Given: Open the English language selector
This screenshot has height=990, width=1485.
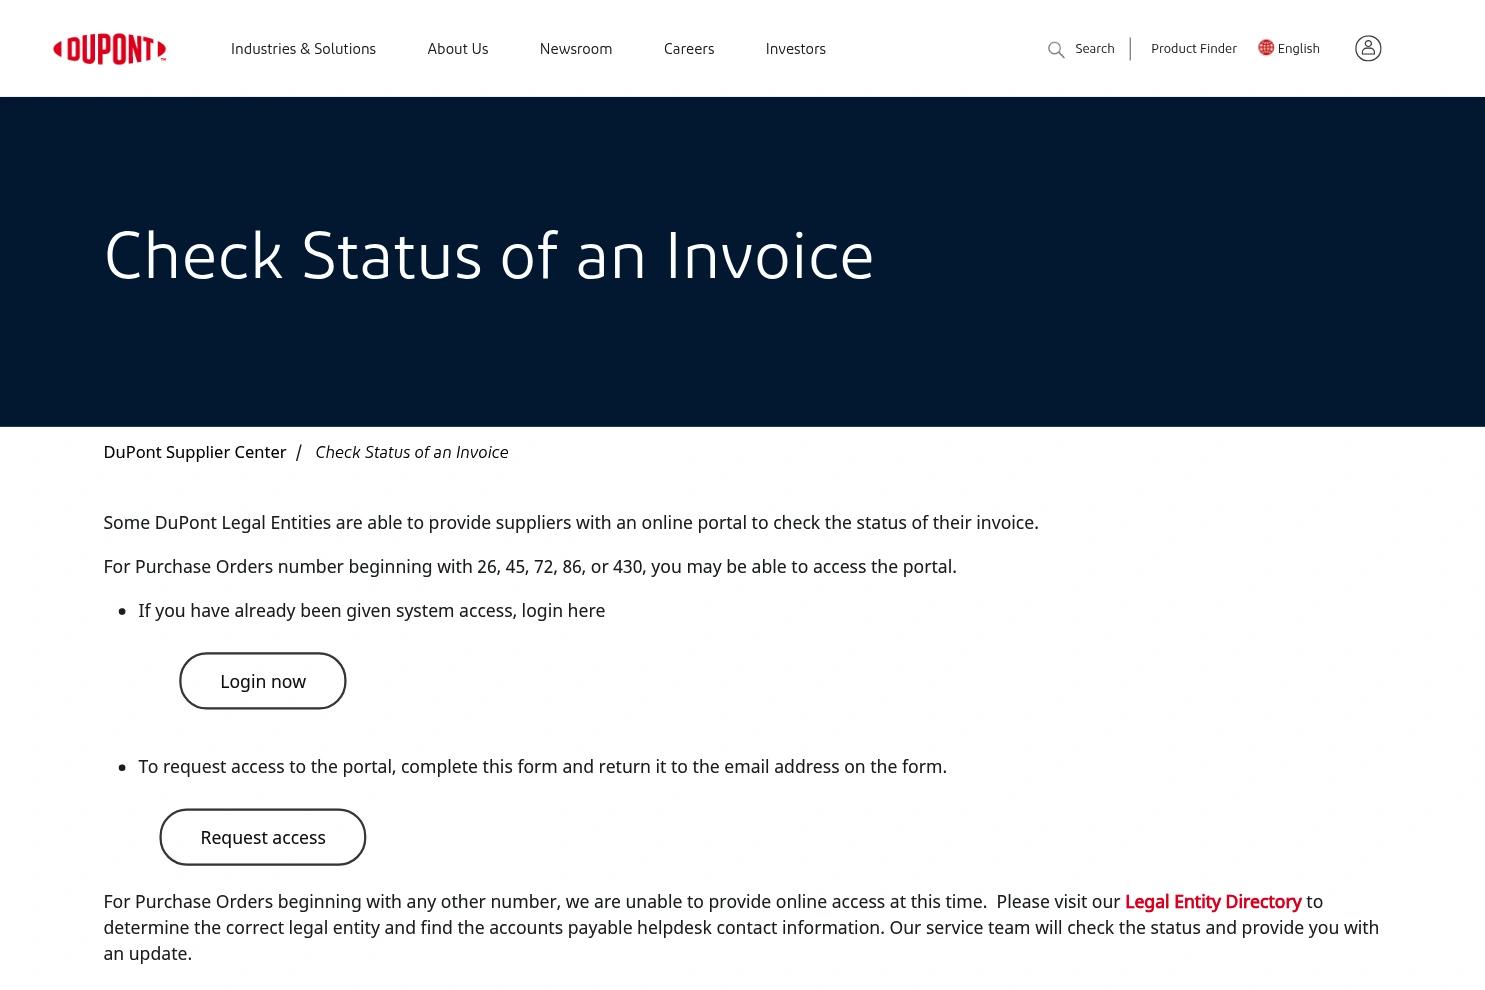Looking at the screenshot, I should click(1299, 48).
